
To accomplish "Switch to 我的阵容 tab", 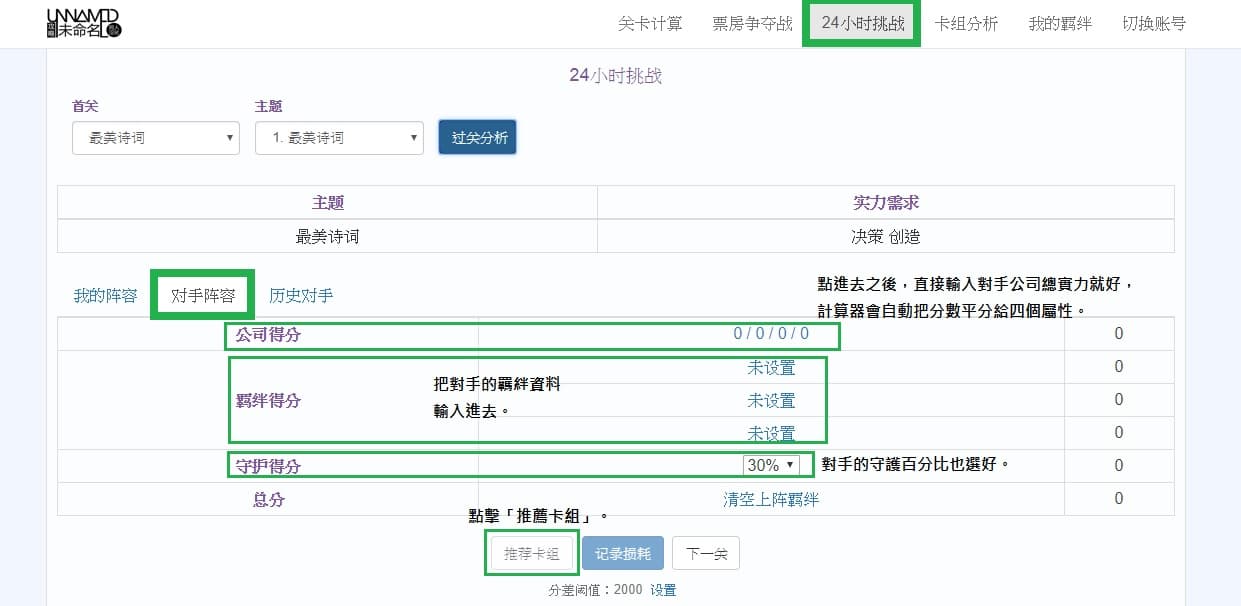I will tap(105, 295).
